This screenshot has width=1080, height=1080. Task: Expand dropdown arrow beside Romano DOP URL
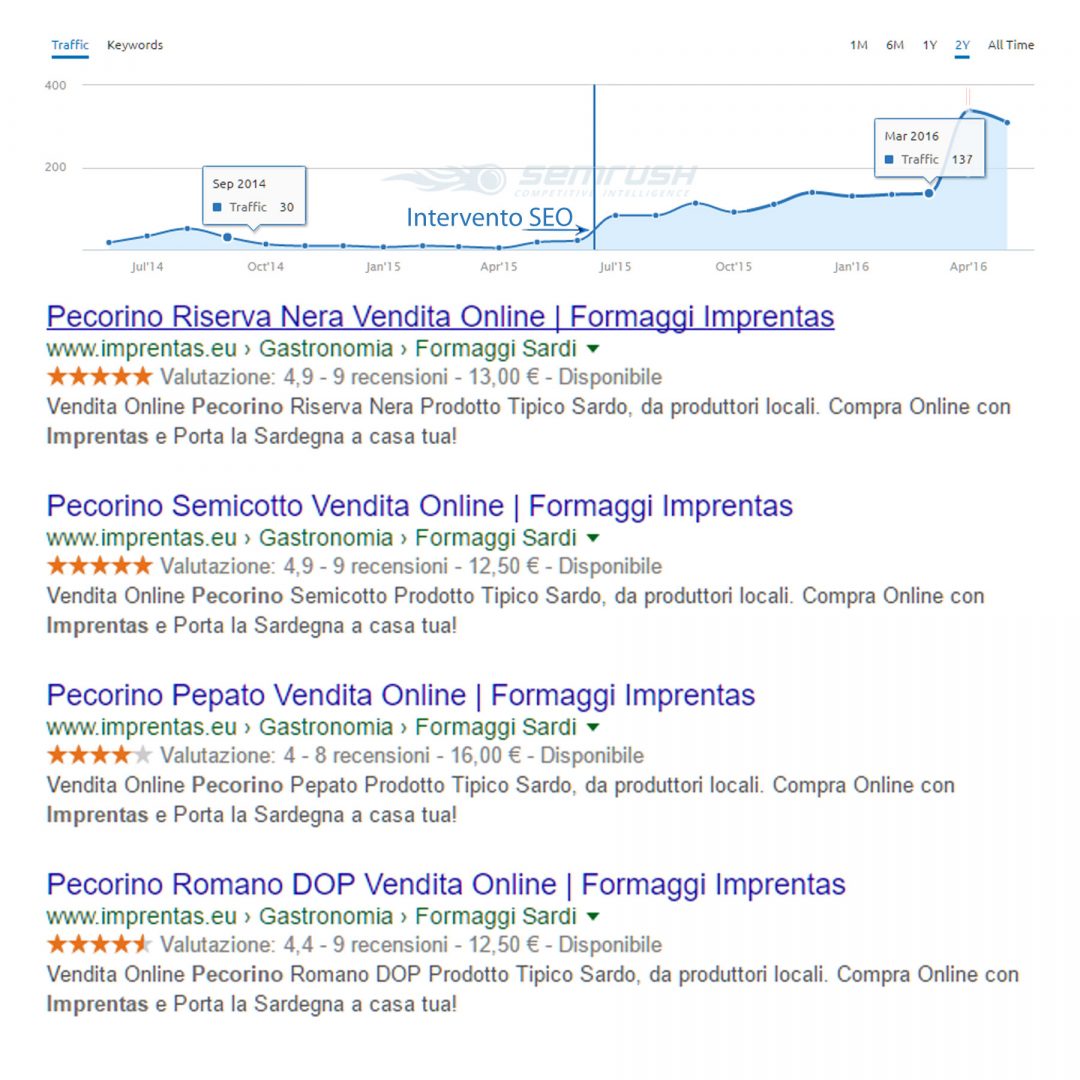[x=593, y=917]
